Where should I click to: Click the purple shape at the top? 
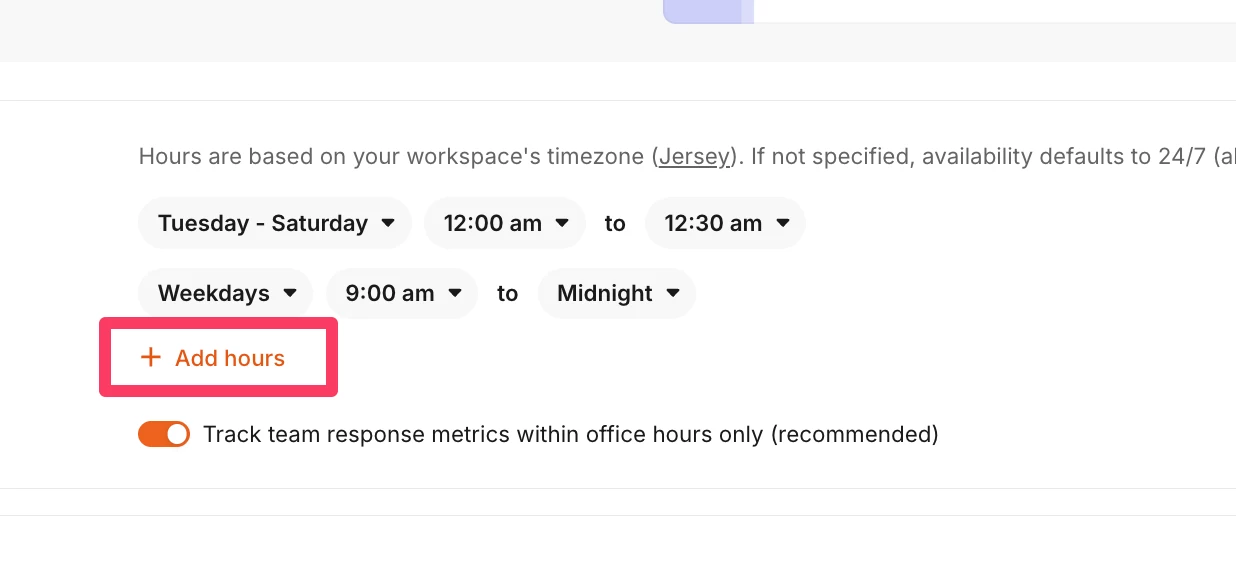pyautogui.click(x=708, y=11)
